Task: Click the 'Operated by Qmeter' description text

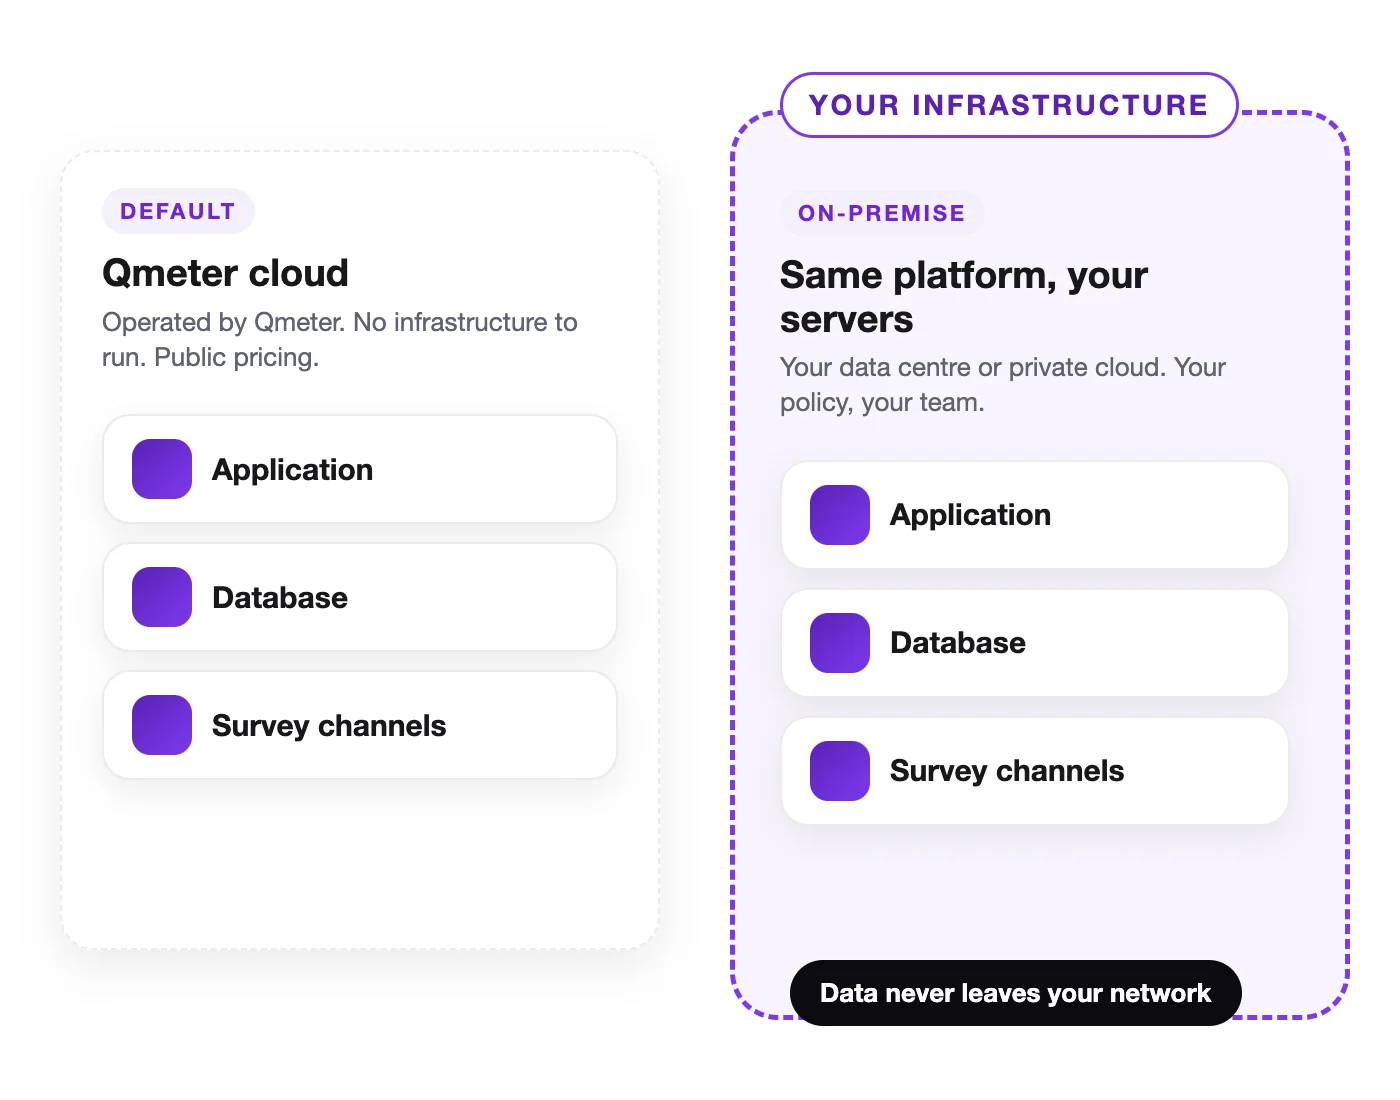Action: pos(340,339)
